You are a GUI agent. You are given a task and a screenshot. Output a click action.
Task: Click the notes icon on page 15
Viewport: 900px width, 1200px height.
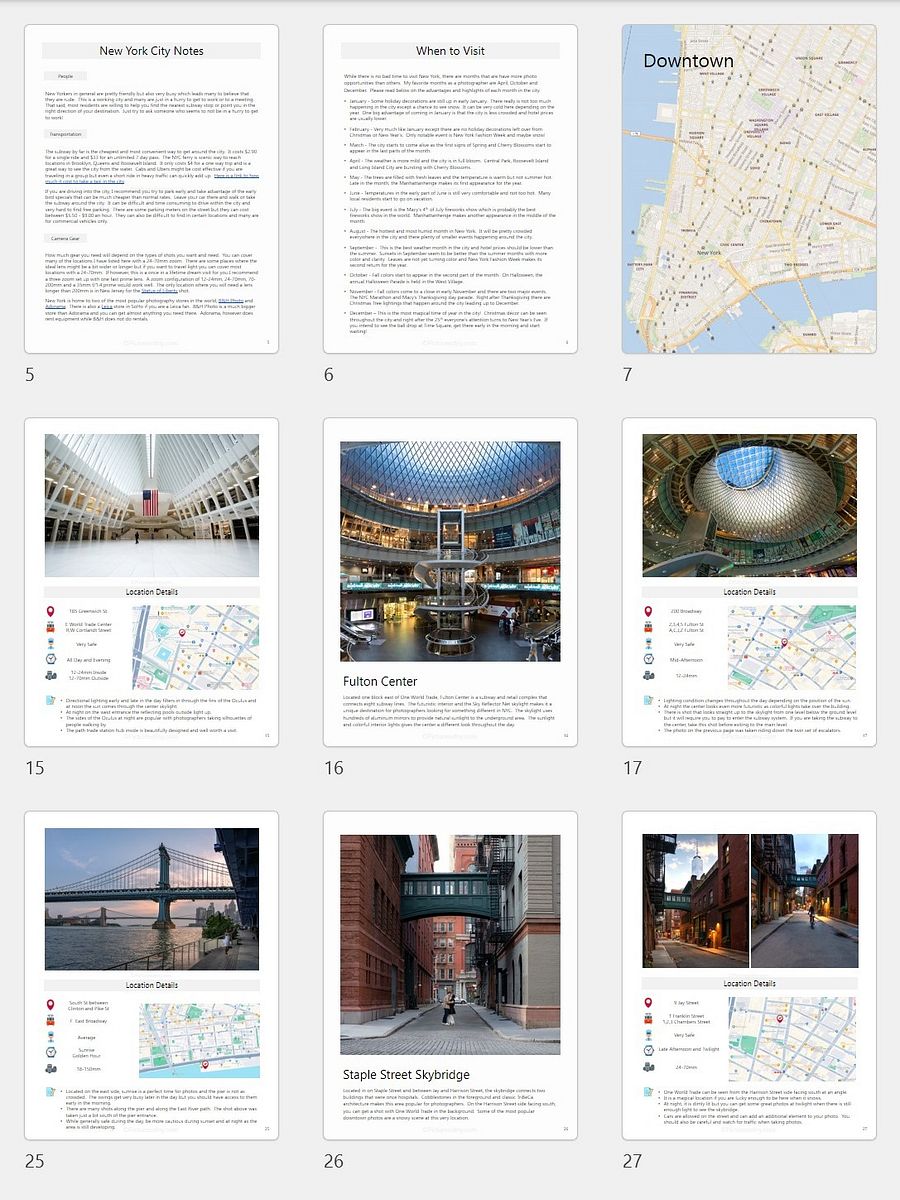coord(51,702)
